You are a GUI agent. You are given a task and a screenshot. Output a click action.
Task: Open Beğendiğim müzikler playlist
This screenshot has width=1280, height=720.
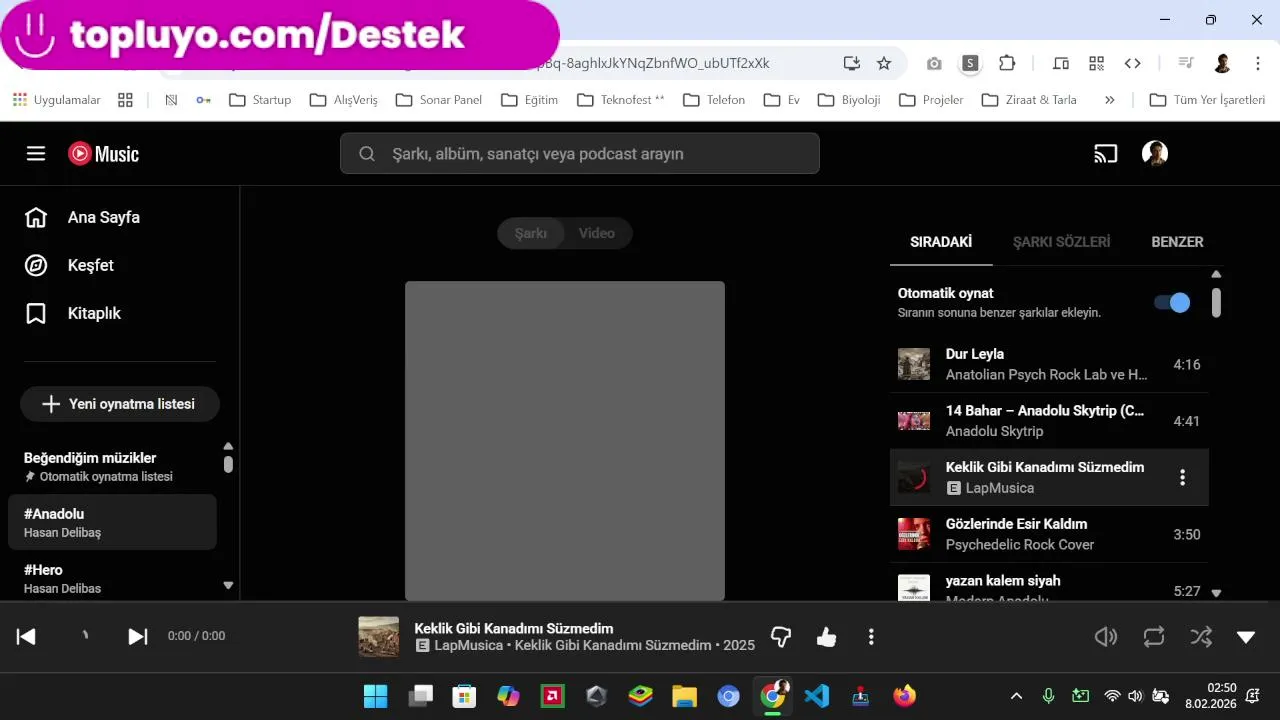pos(112,466)
